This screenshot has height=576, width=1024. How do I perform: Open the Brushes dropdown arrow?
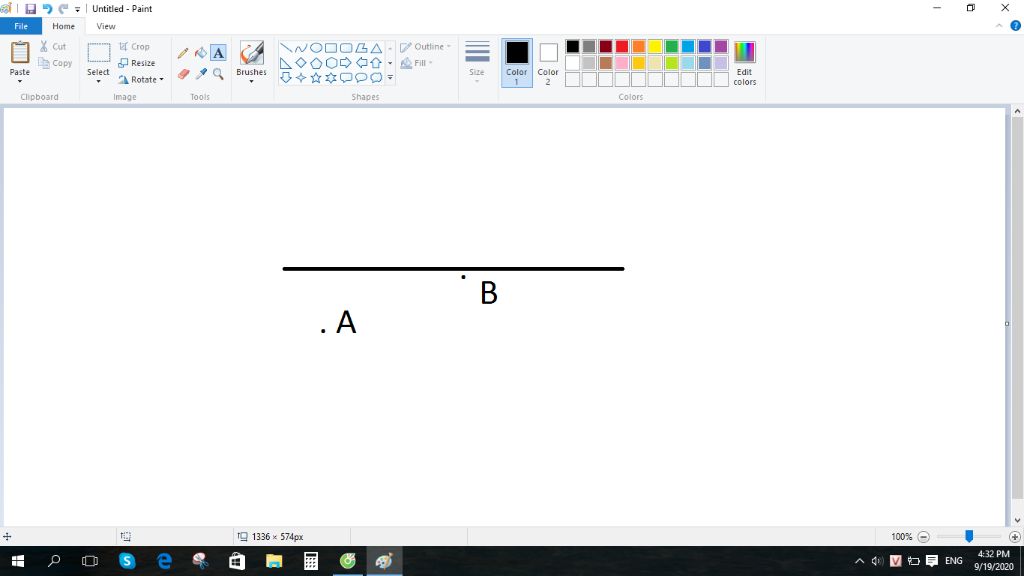pyautogui.click(x=251, y=82)
